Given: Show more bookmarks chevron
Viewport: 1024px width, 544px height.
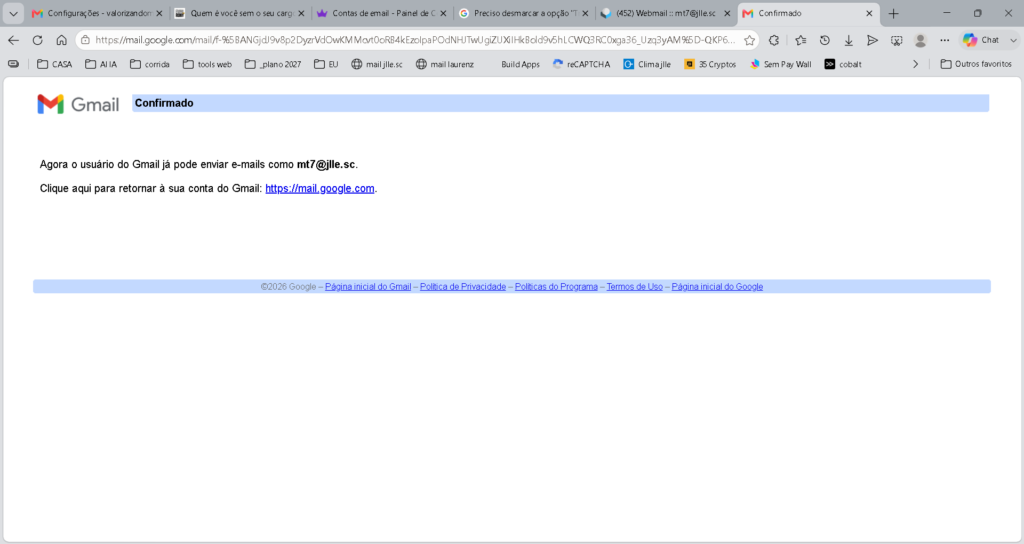Looking at the screenshot, I should tap(915, 64).
